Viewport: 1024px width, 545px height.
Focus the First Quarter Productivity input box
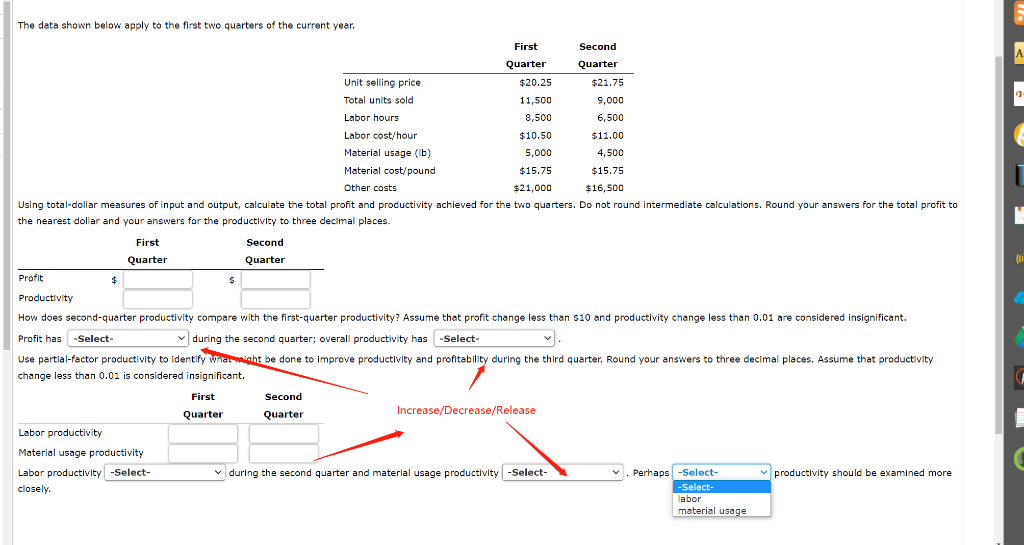click(158, 299)
